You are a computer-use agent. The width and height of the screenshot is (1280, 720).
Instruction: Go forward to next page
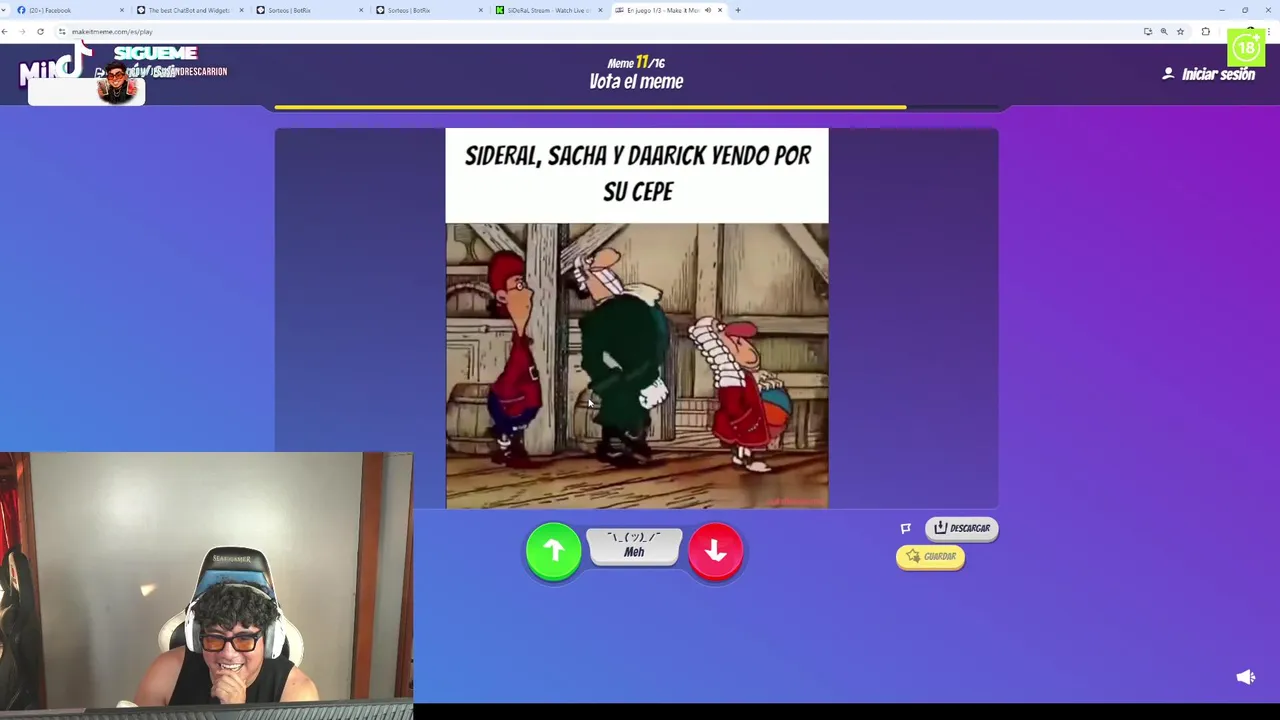pyautogui.click(x=22, y=32)
